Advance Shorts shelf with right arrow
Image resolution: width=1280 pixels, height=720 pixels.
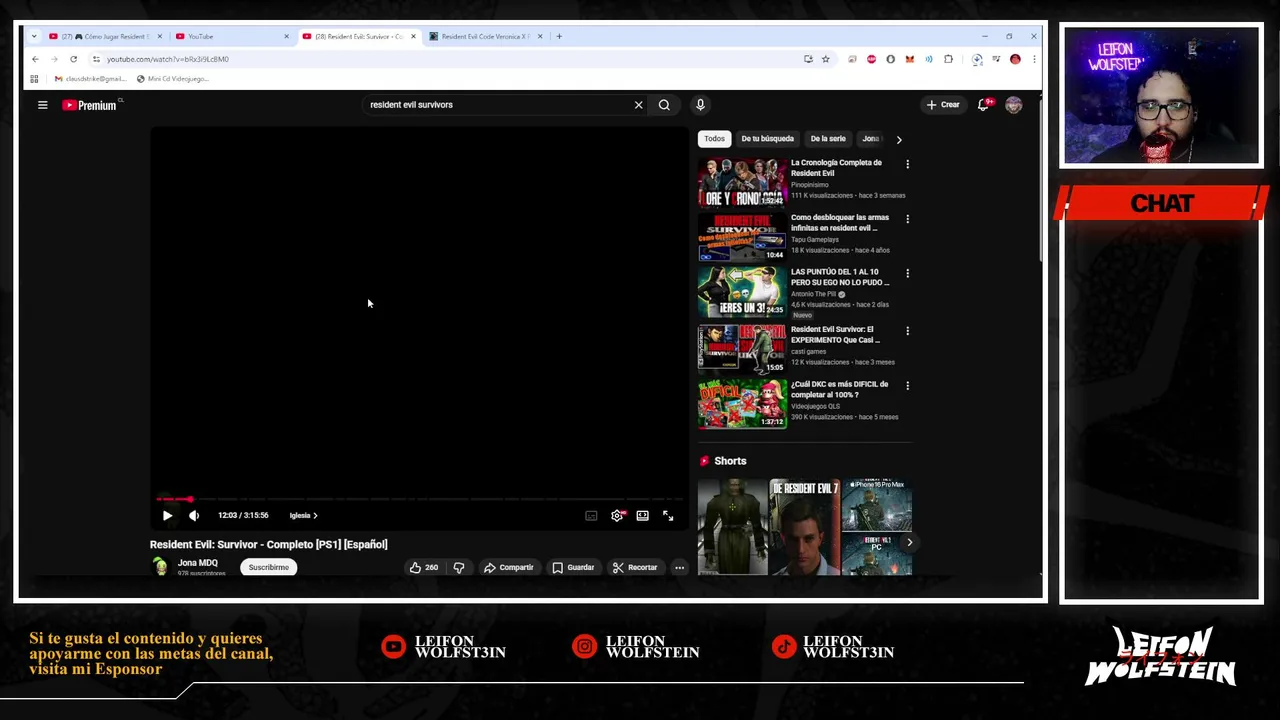pyautogui.click(x=909, y=542)
